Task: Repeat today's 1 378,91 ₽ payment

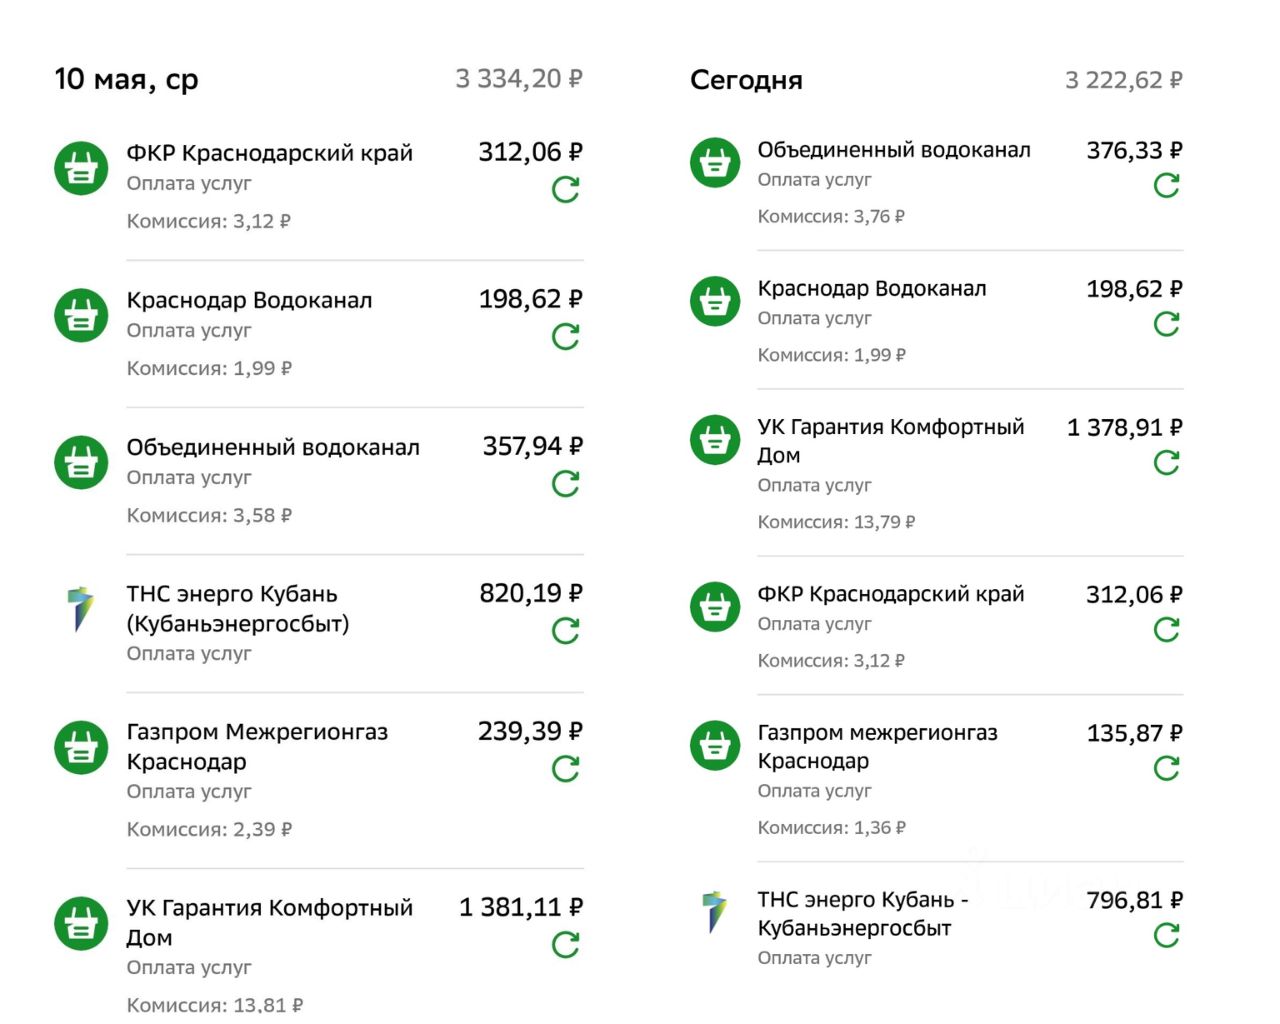Action: click(1166, 463)
